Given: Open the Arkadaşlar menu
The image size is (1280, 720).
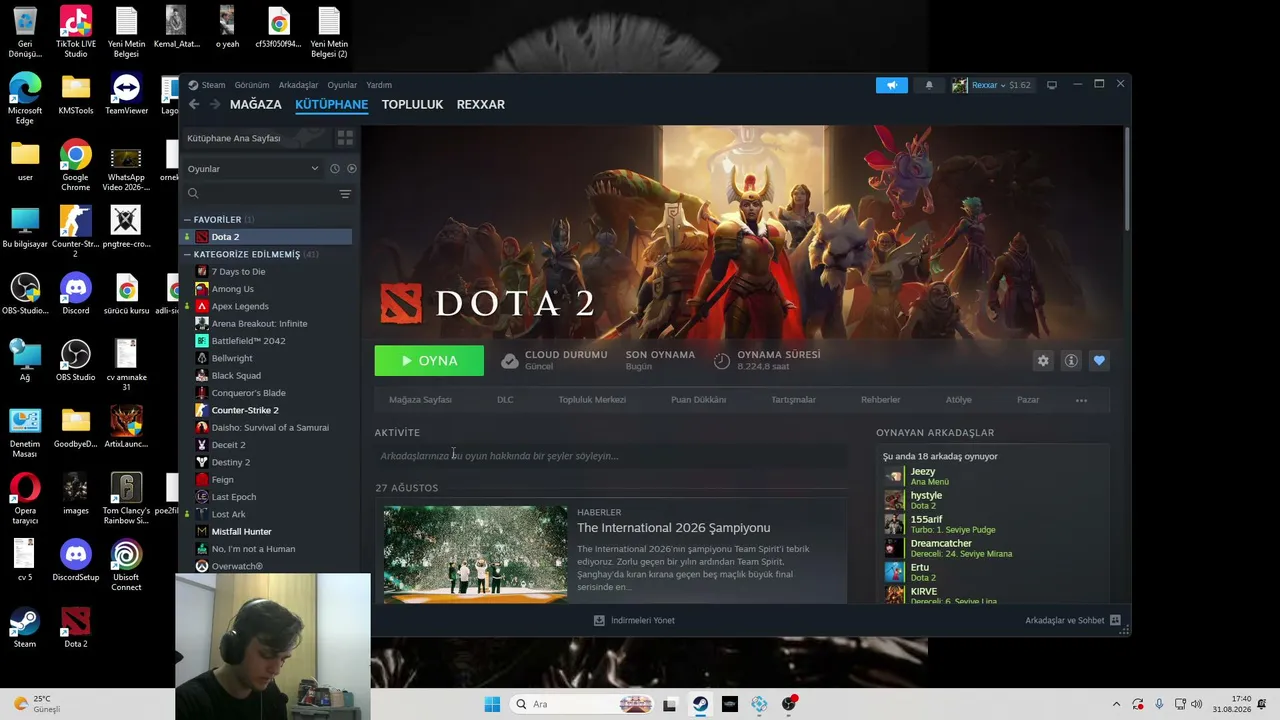Looking at the screenshot, I should point(298,85).
